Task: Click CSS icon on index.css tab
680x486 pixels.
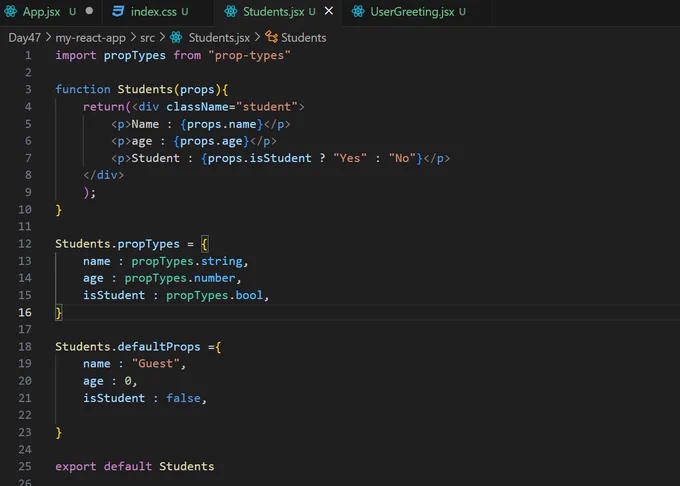Action: pyautogui.click(x=118, y=11)
